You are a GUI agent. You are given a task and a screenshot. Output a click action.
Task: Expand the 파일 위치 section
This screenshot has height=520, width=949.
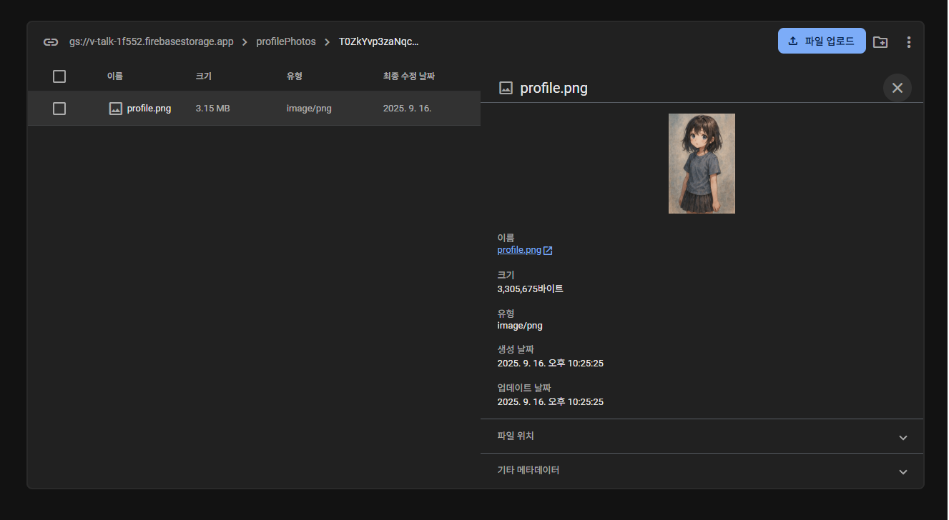[x=902, y=437]
